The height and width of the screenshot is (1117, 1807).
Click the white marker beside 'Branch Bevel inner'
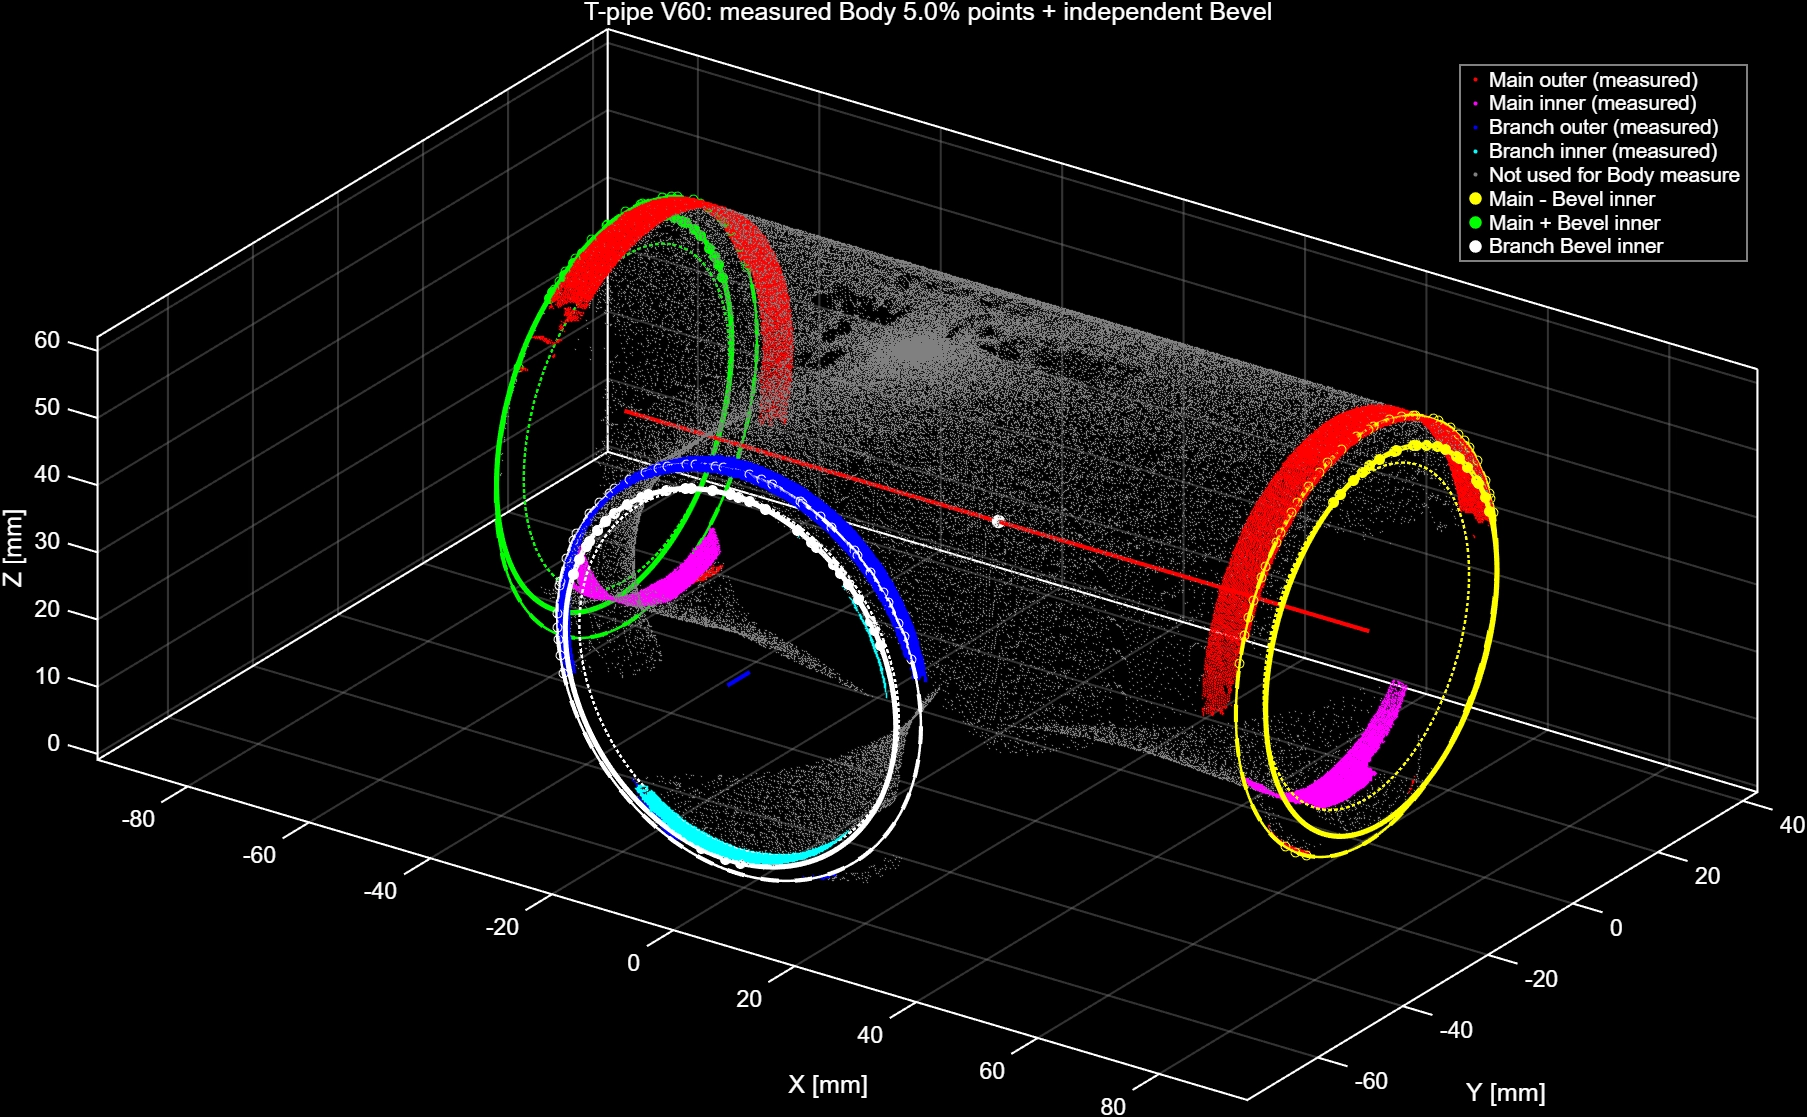pyautogui.click(x=1475, y=246)
